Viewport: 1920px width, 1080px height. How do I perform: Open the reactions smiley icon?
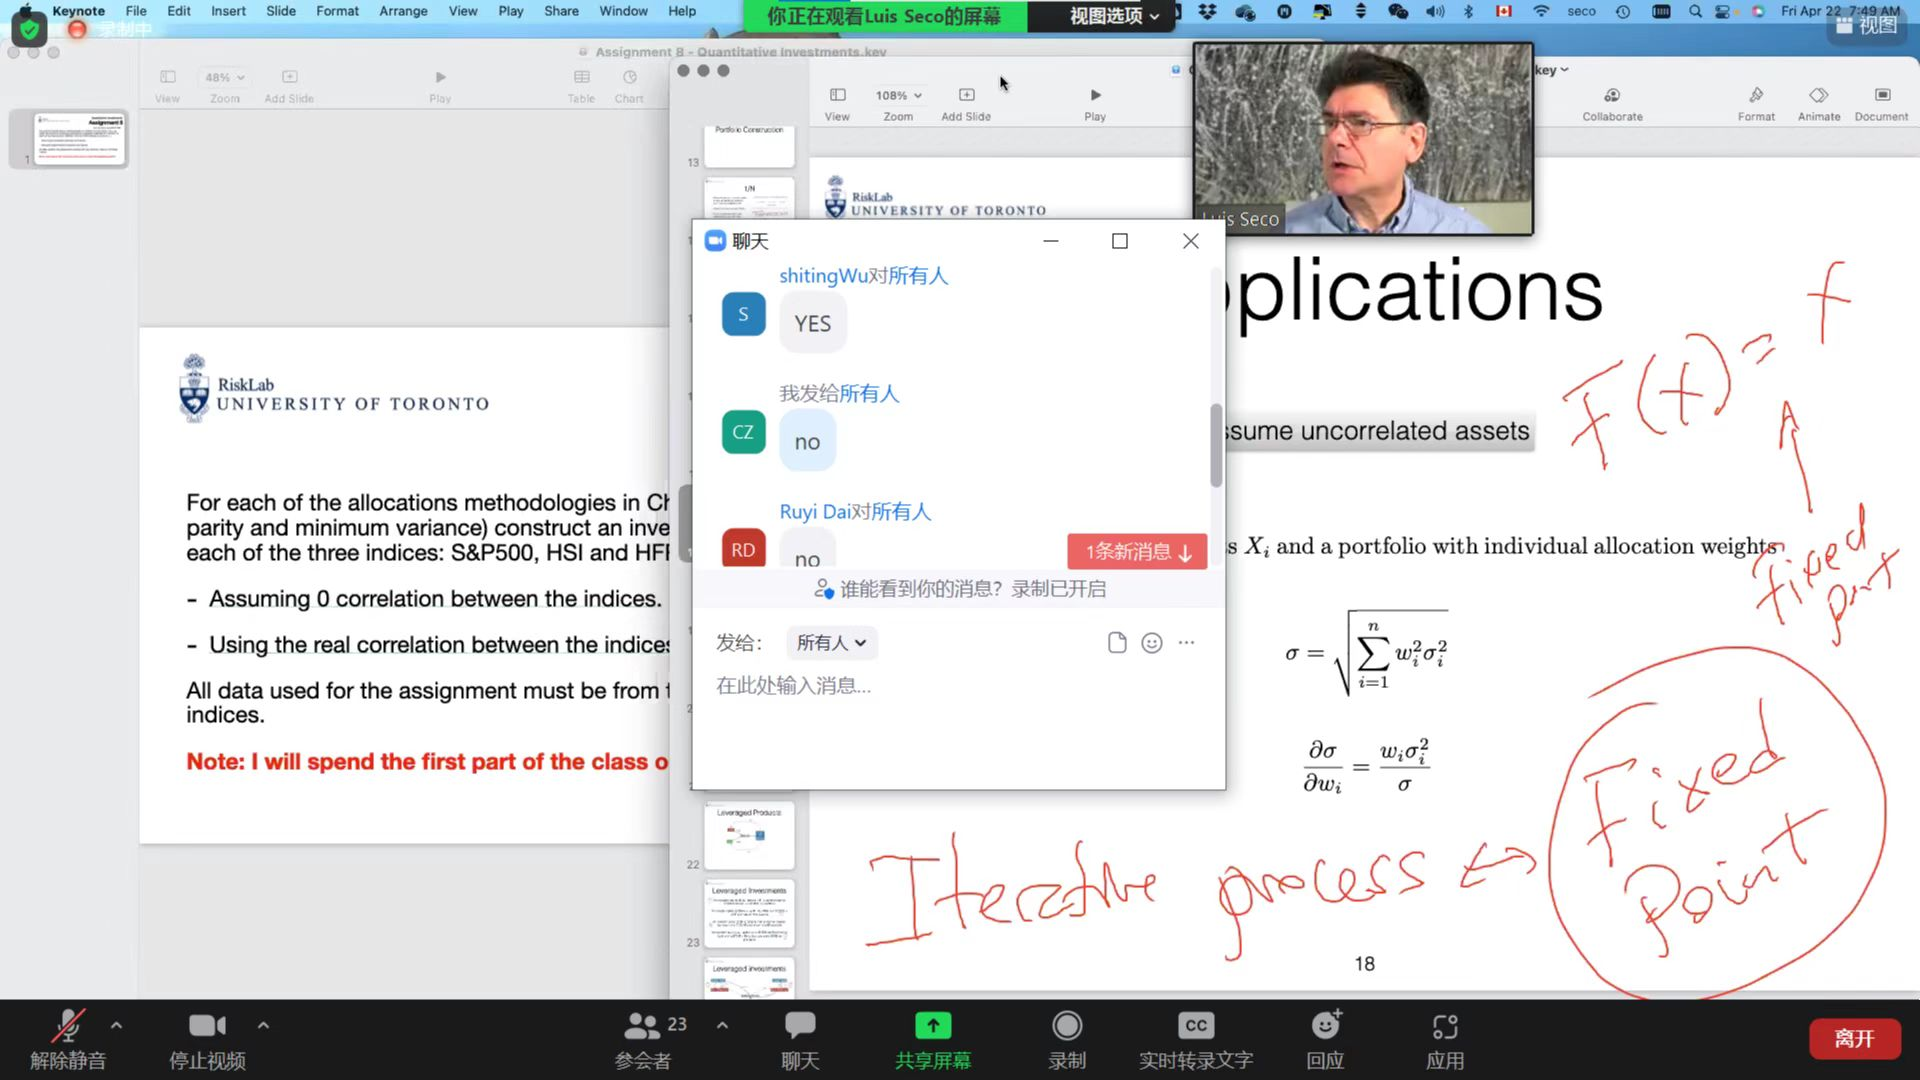tap(1325, 1027)
